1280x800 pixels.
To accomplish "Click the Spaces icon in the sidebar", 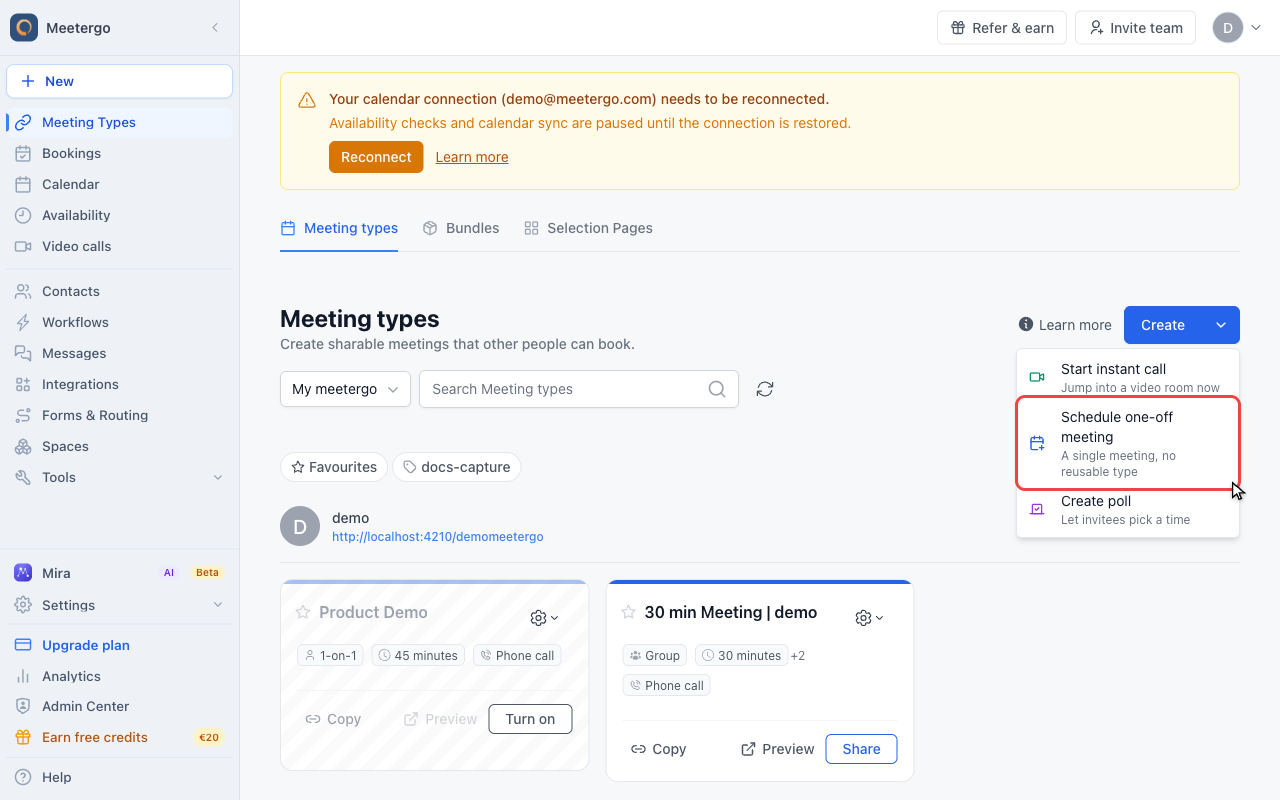I will click(23, 446).
